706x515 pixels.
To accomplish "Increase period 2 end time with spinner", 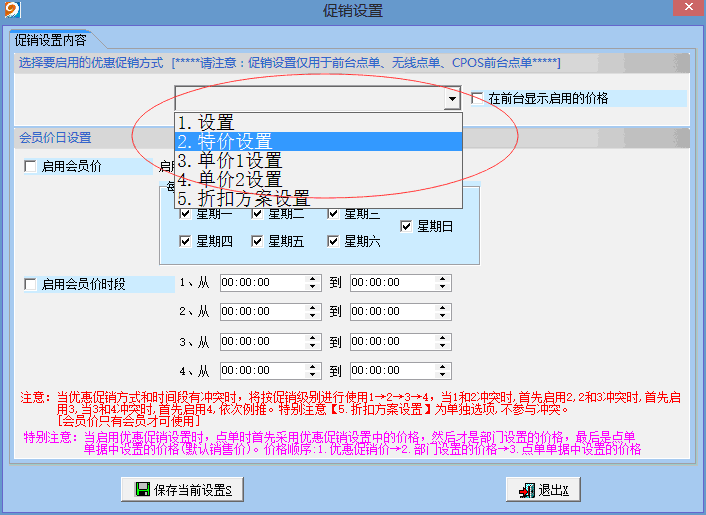I will coord(443,308).
